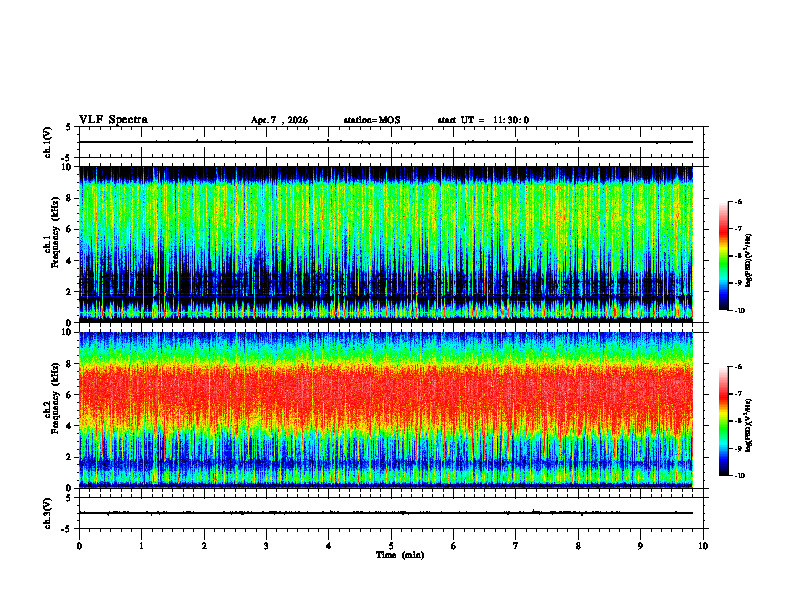Click the "-10" tick on ch.2 color bar
792x612 pixels.
click(x=740, y=476)
